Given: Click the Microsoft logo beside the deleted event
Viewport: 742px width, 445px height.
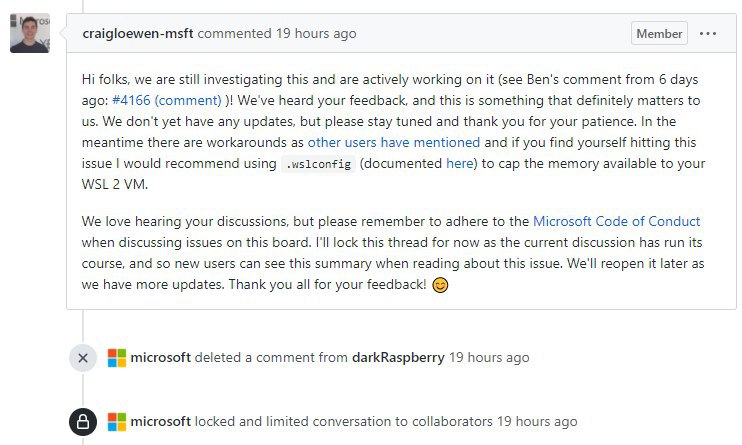Looking at the screenshot, I should click(117, 358).
